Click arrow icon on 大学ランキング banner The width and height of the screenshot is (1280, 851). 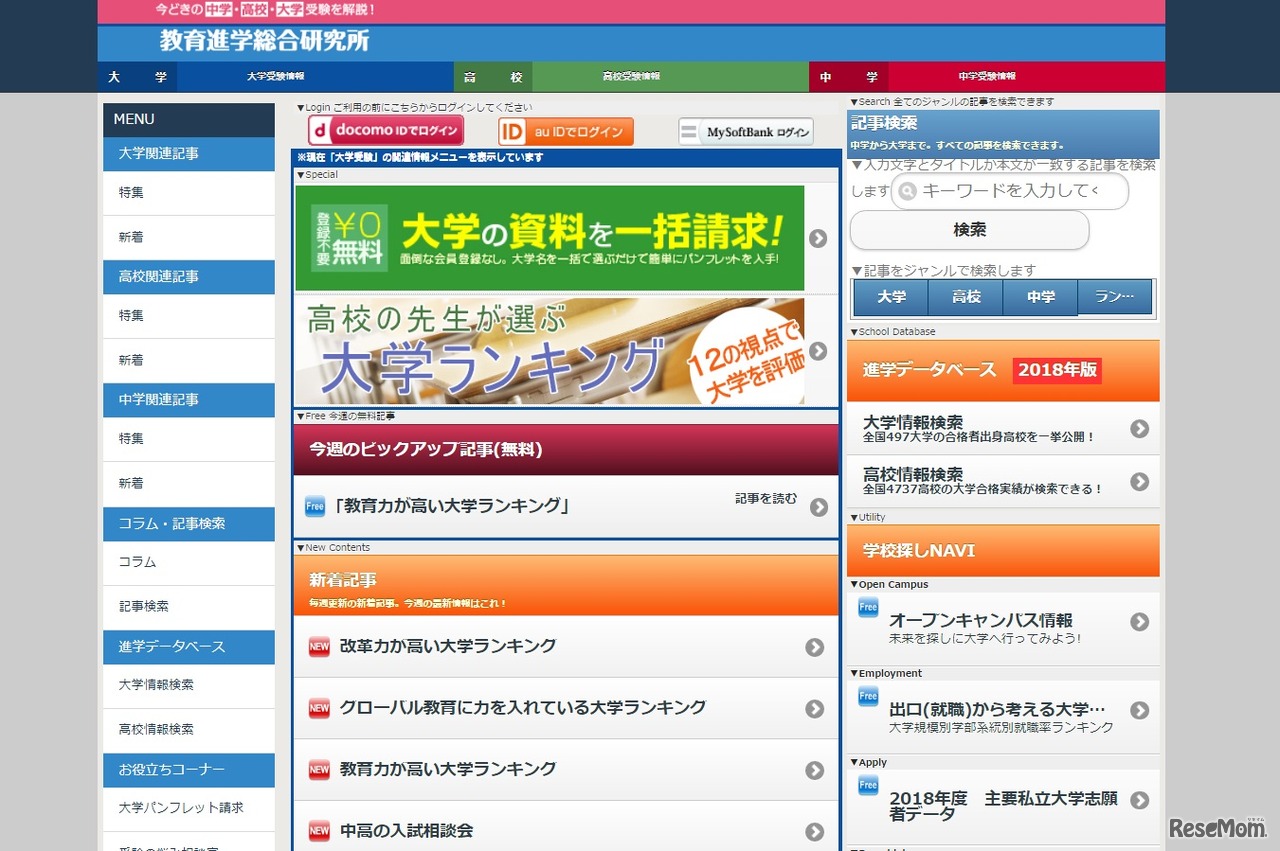coord(818,351)
